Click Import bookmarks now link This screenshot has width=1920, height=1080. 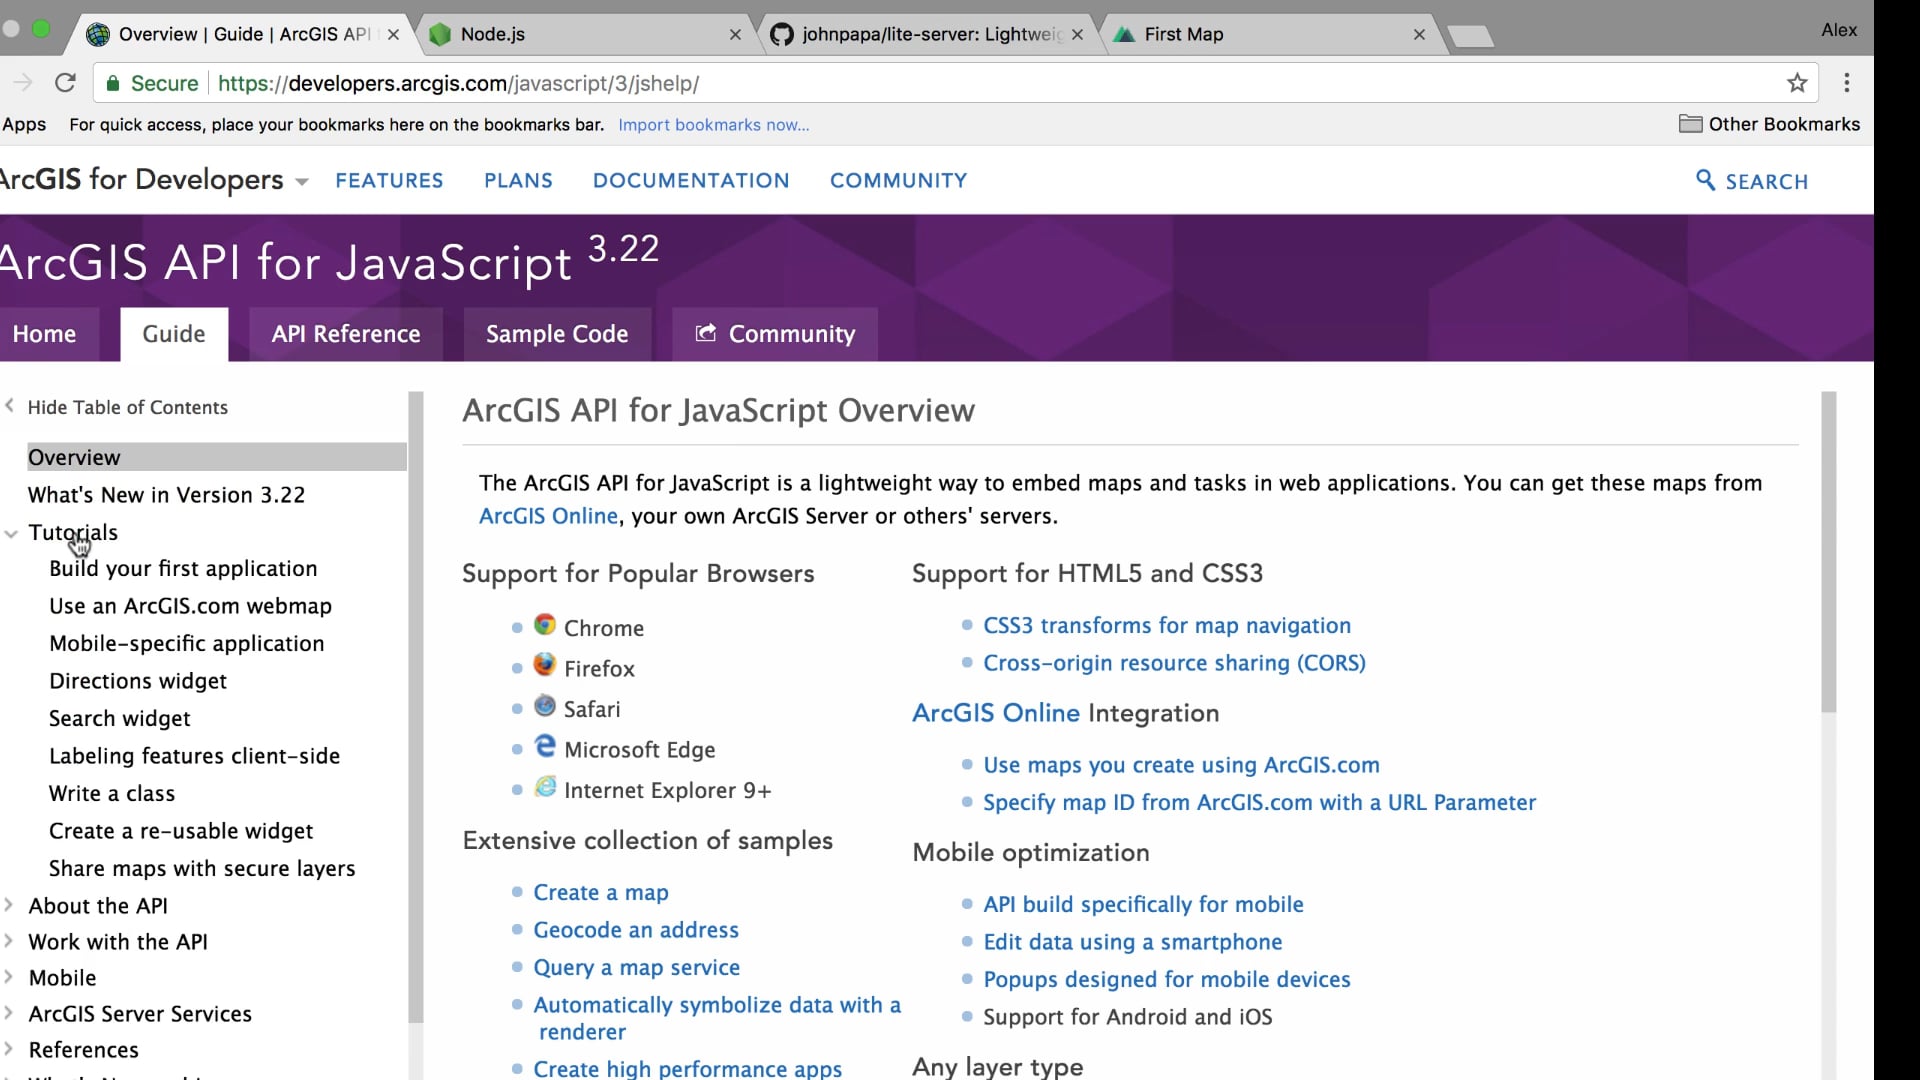tap(713, 125)
